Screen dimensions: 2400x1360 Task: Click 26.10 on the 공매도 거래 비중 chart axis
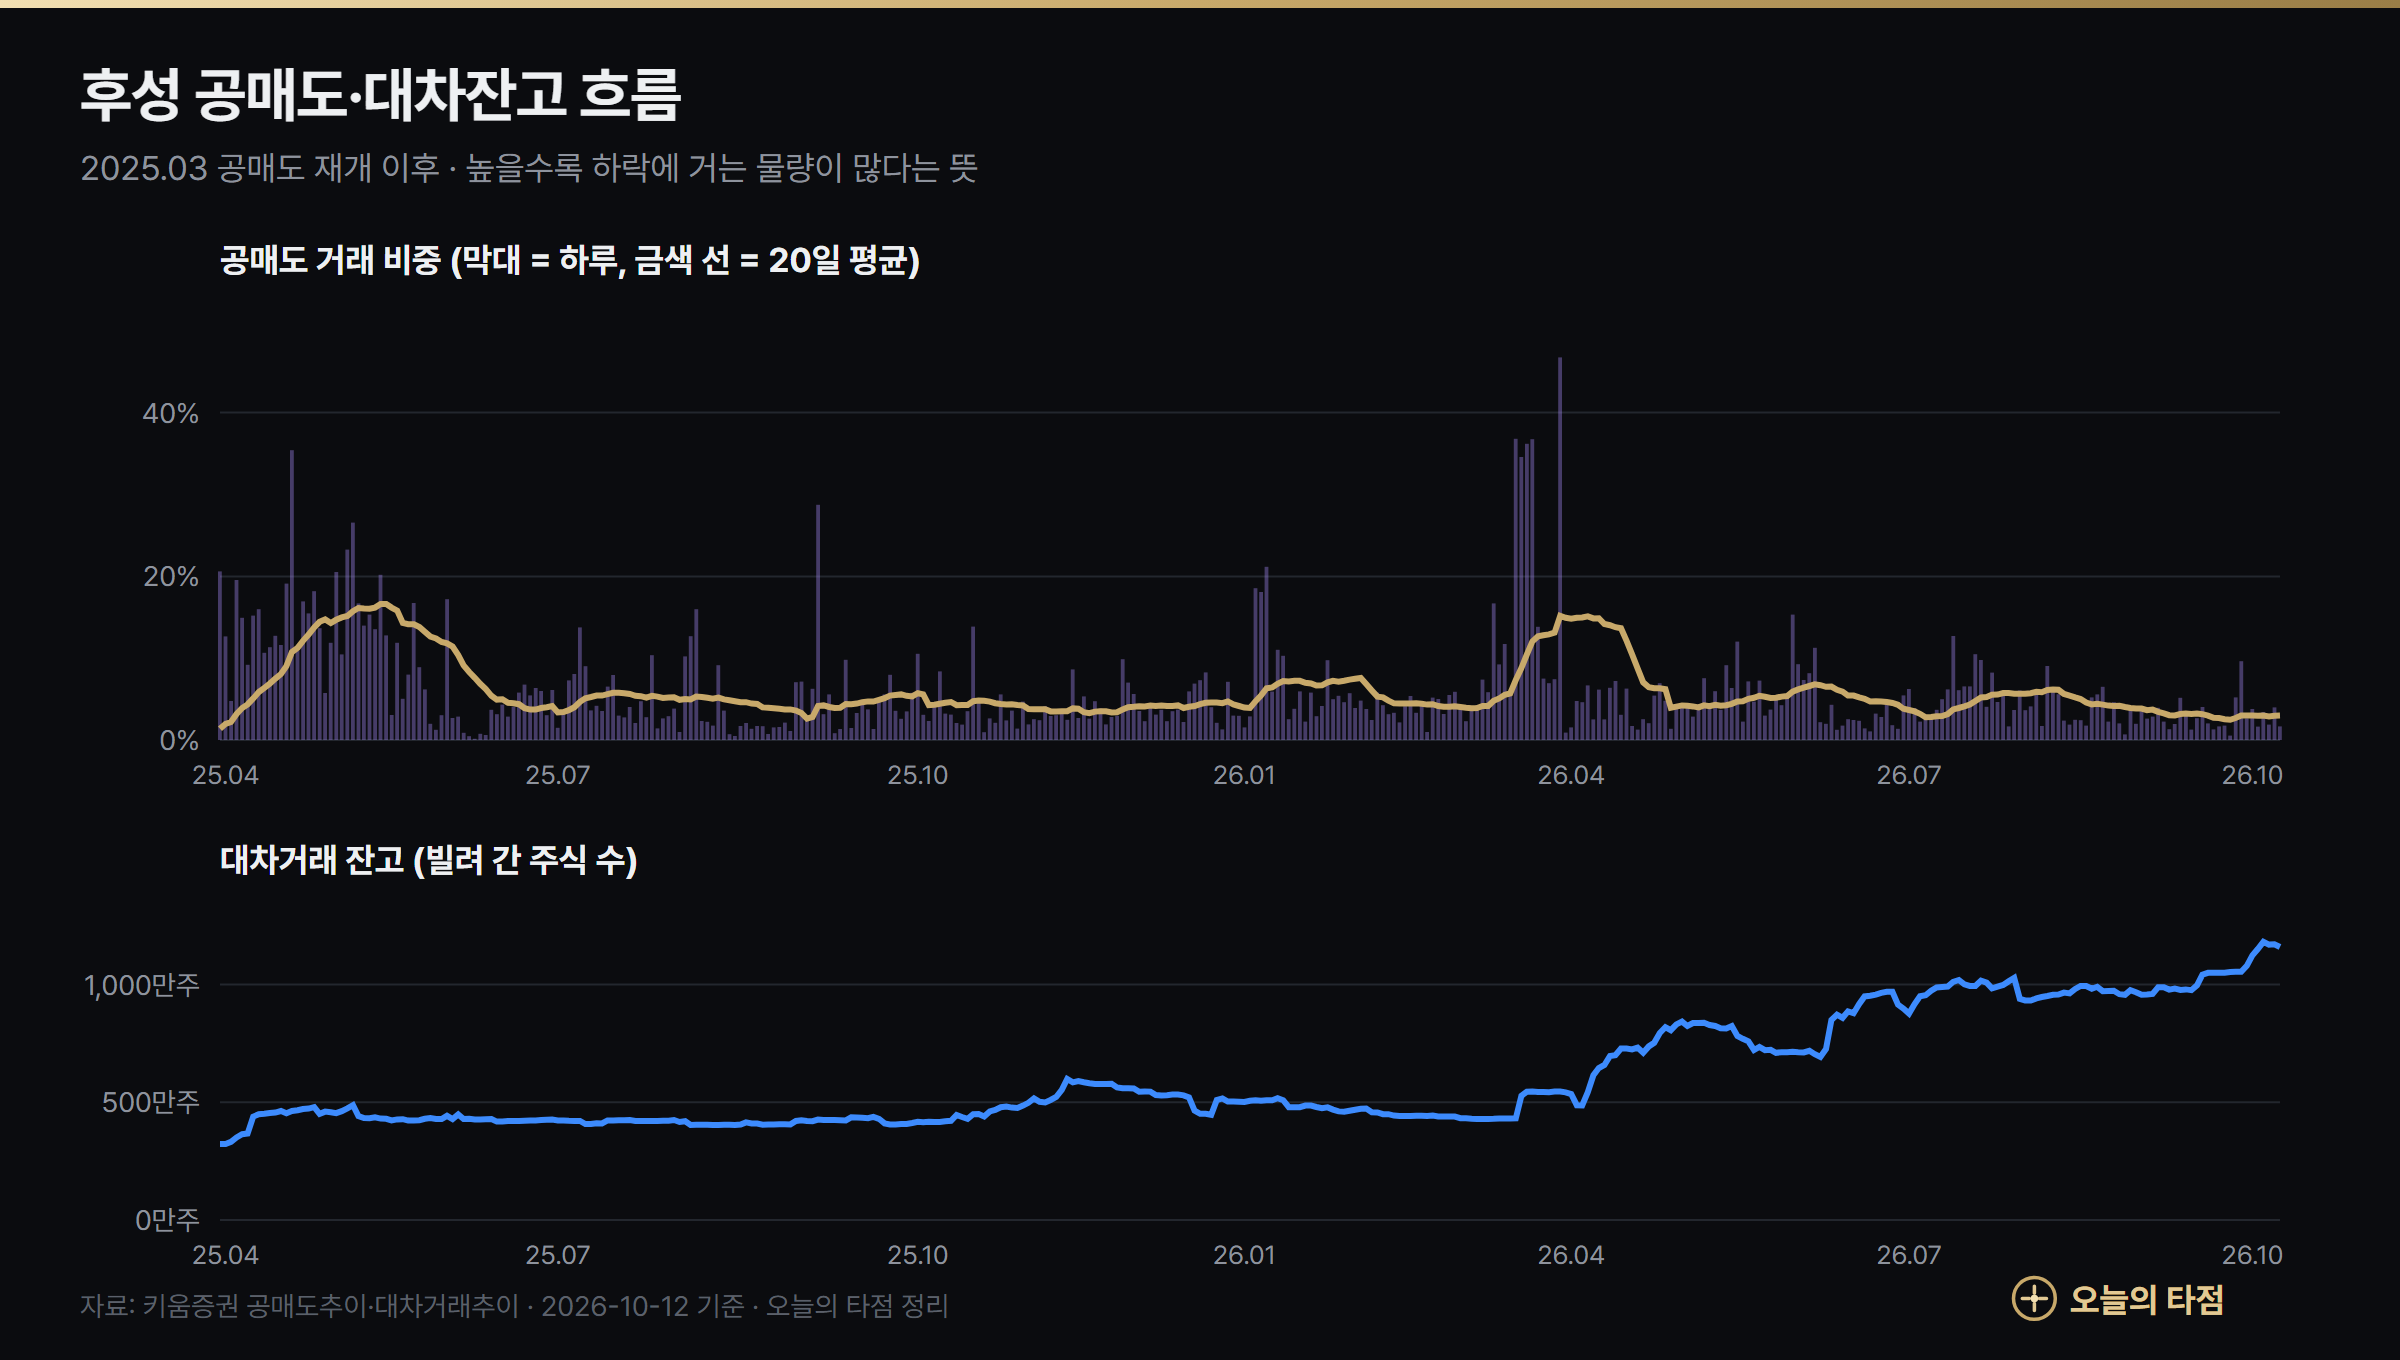pos(2252,775)
